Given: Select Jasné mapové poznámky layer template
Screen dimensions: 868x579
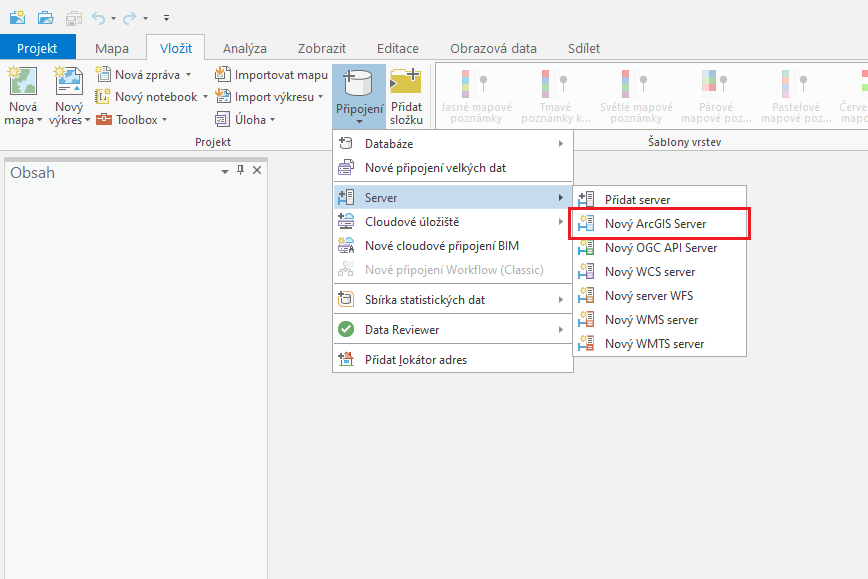Looking at the screenshot, I should (476, 95).
